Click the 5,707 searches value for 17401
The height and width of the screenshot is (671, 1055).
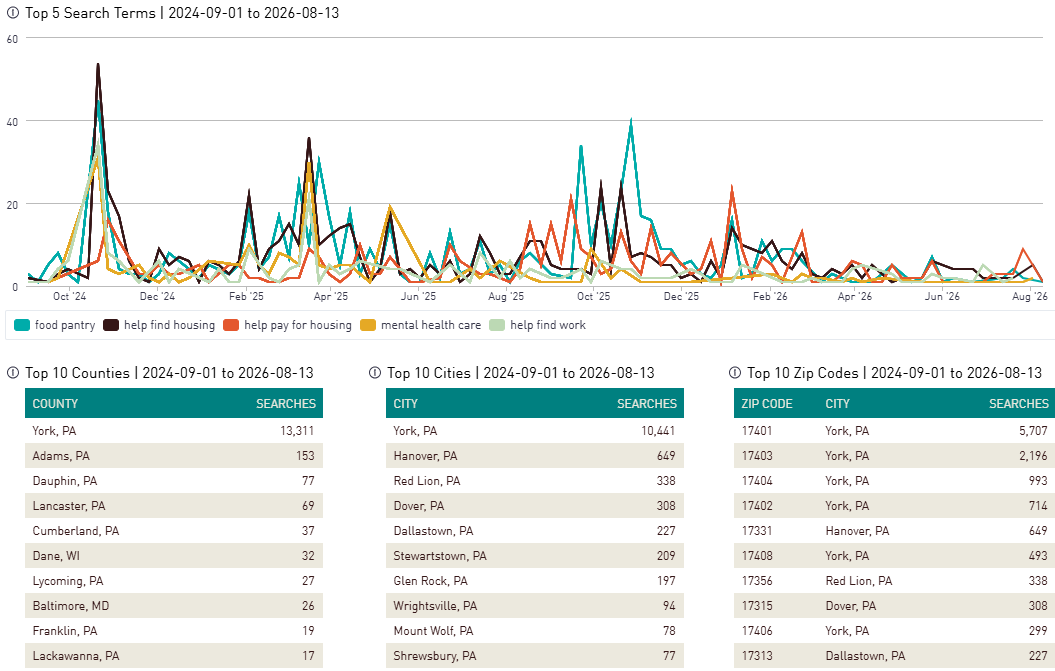click(1033, 431)
